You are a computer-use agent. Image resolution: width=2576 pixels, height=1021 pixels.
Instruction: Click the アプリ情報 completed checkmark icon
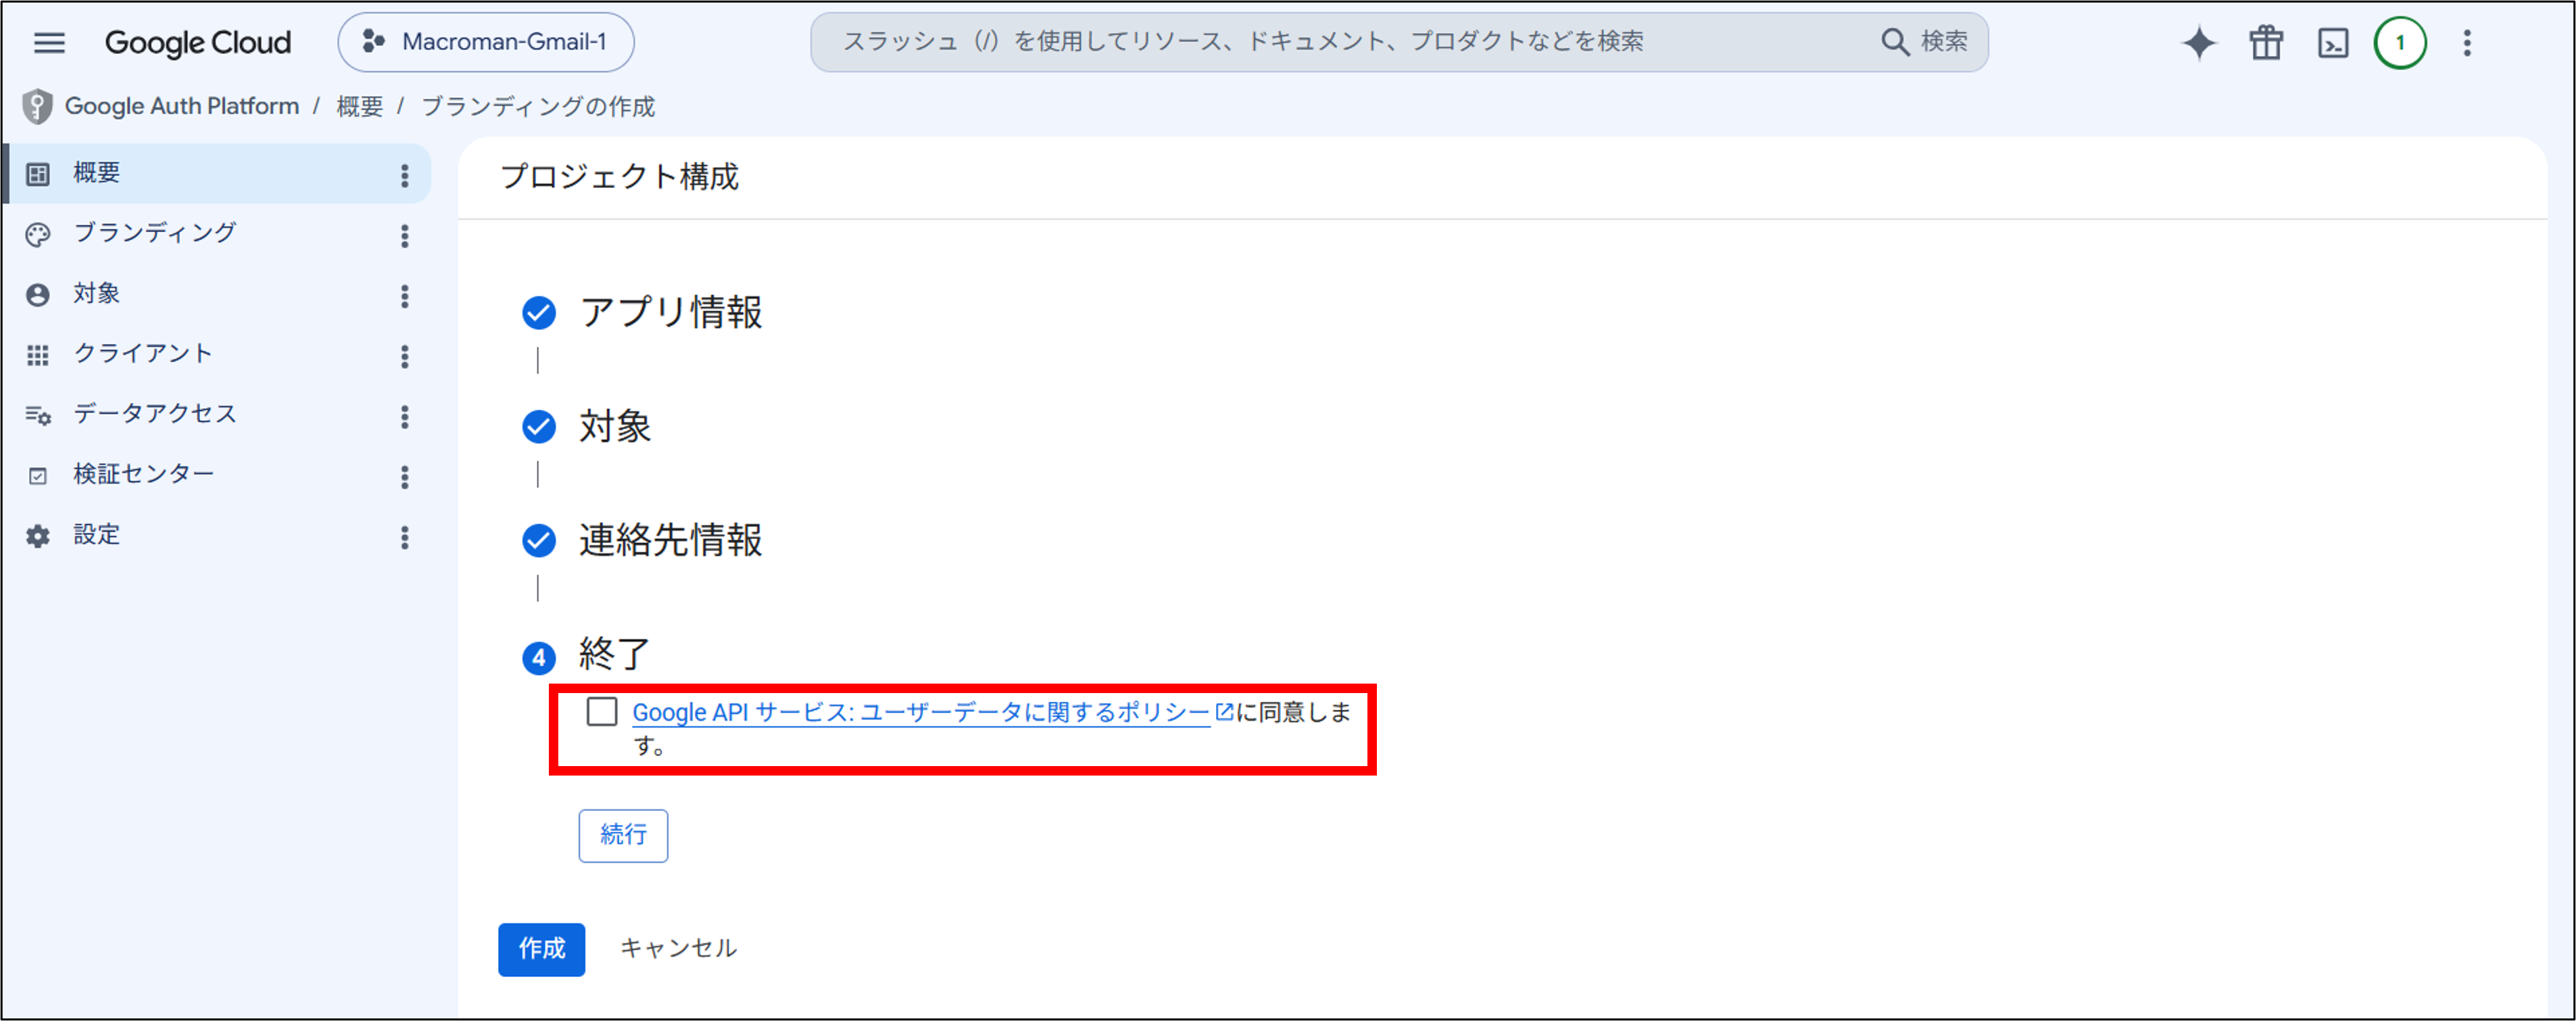coord(539,313)
